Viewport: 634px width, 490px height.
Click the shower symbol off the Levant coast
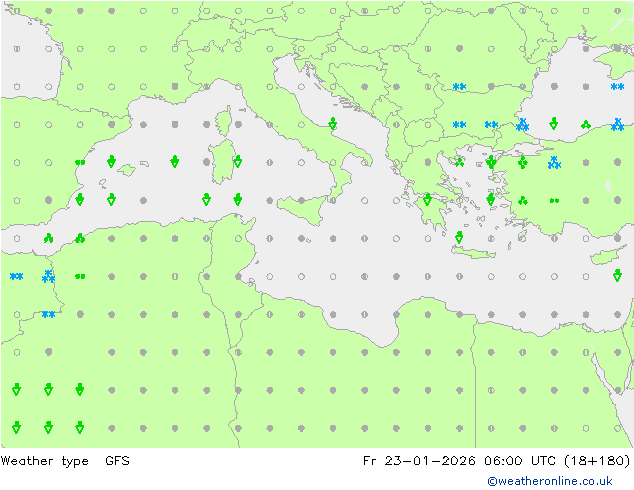click(x=617, y=275)
